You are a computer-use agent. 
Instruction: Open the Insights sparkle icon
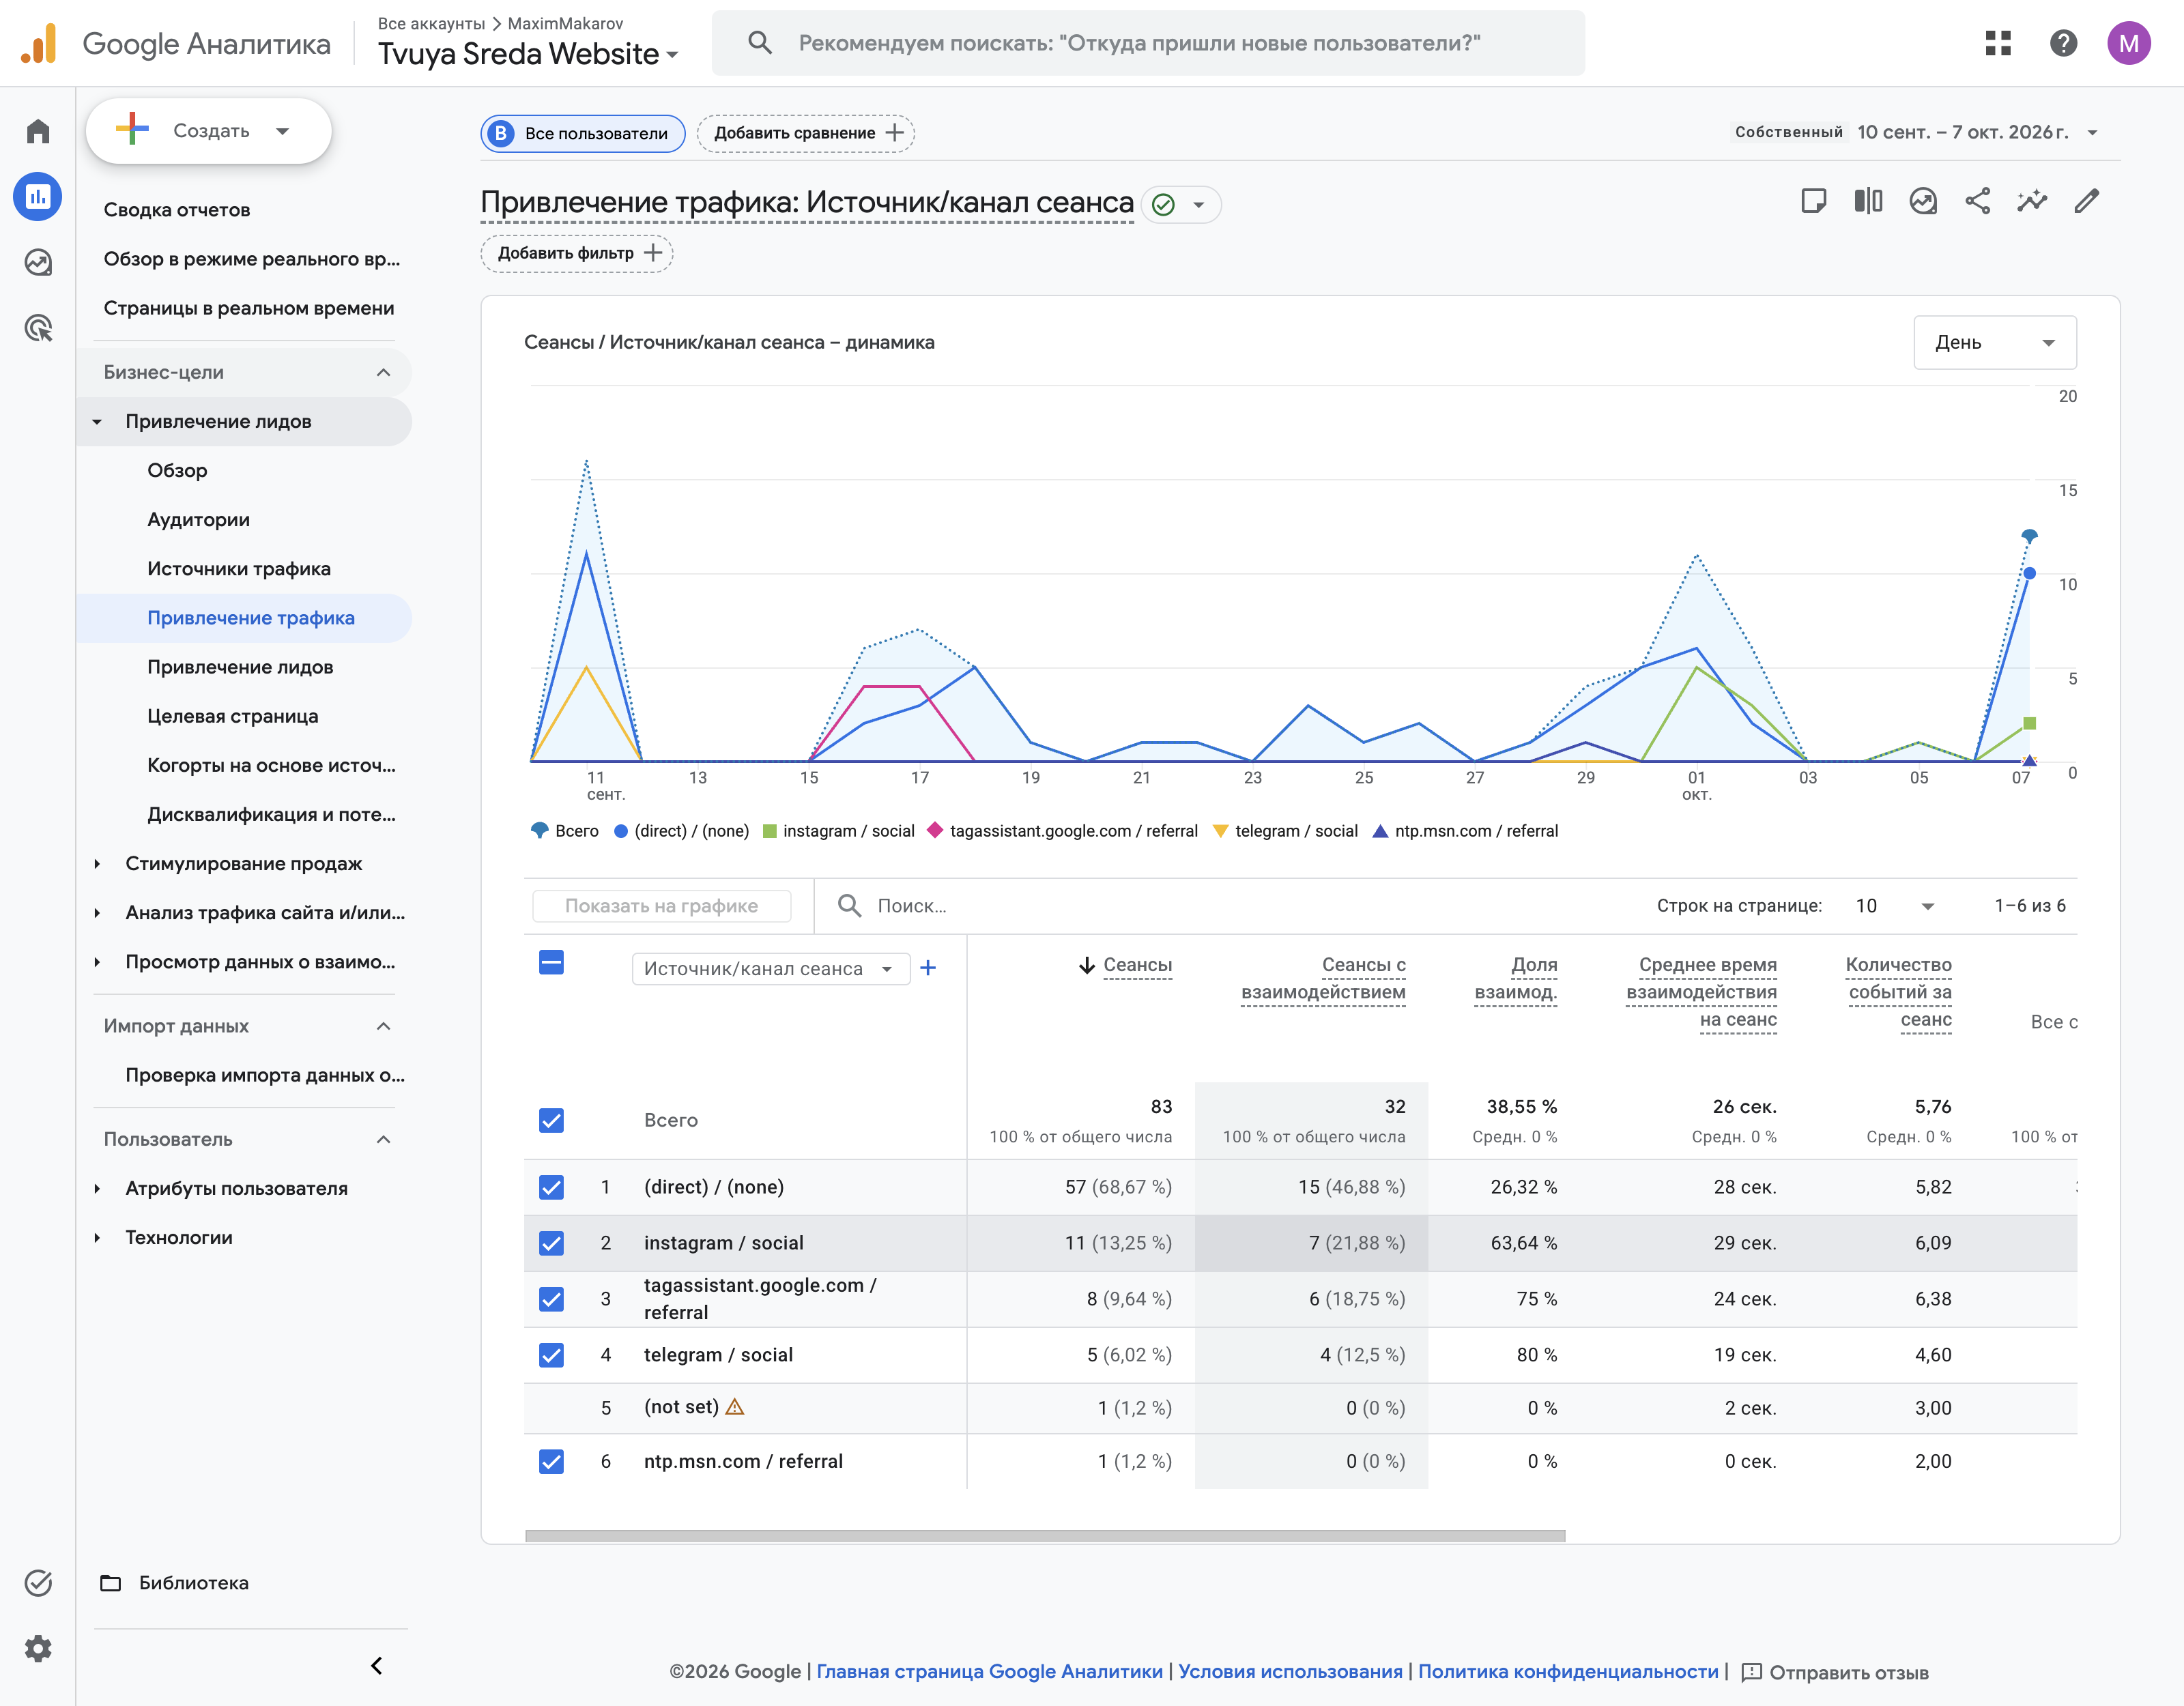tap(2032, 201)
